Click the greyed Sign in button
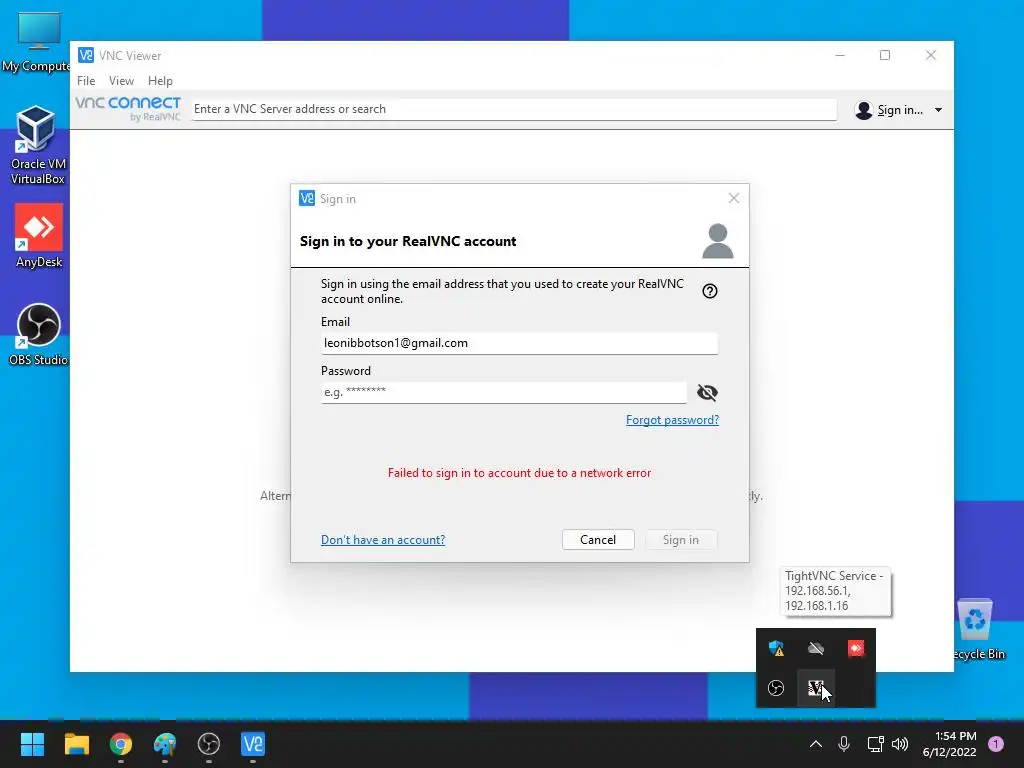The width and height of the screenshot is (1024, 768). tap(680, 539)
